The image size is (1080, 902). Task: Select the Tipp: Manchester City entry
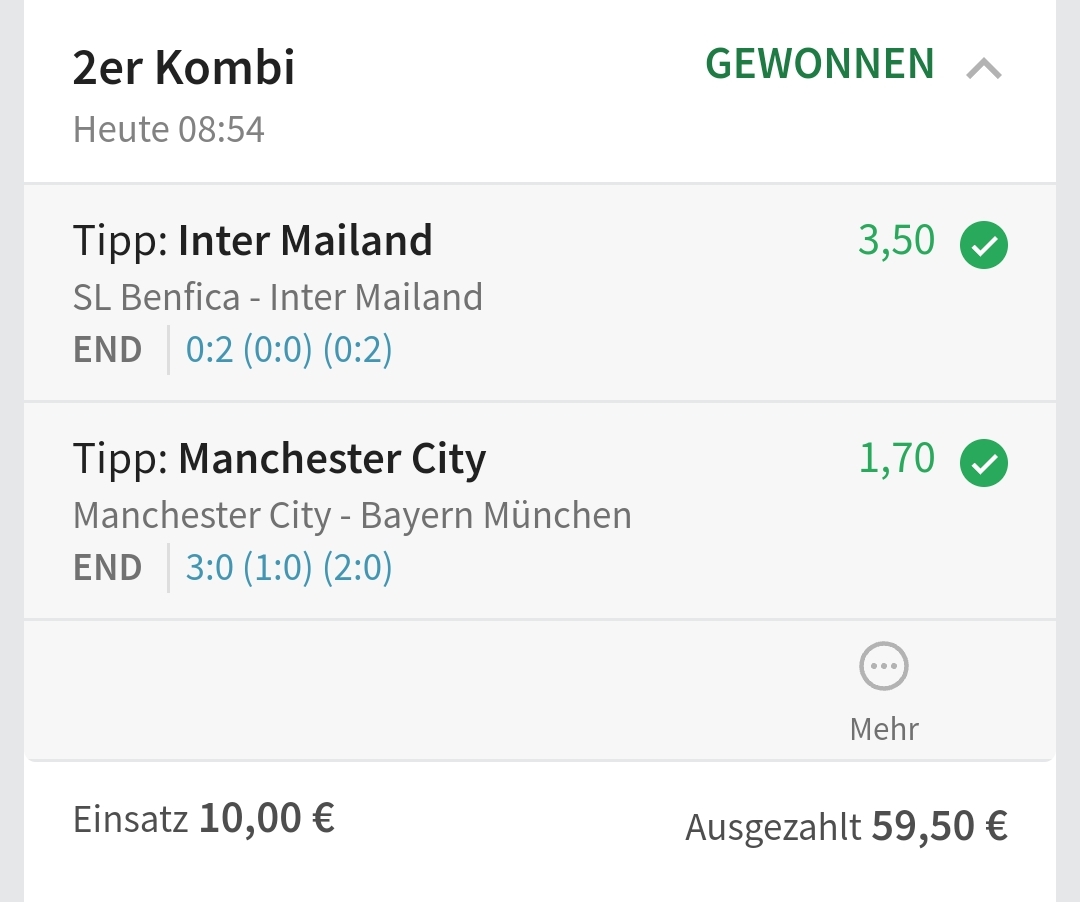pos(280,459)
